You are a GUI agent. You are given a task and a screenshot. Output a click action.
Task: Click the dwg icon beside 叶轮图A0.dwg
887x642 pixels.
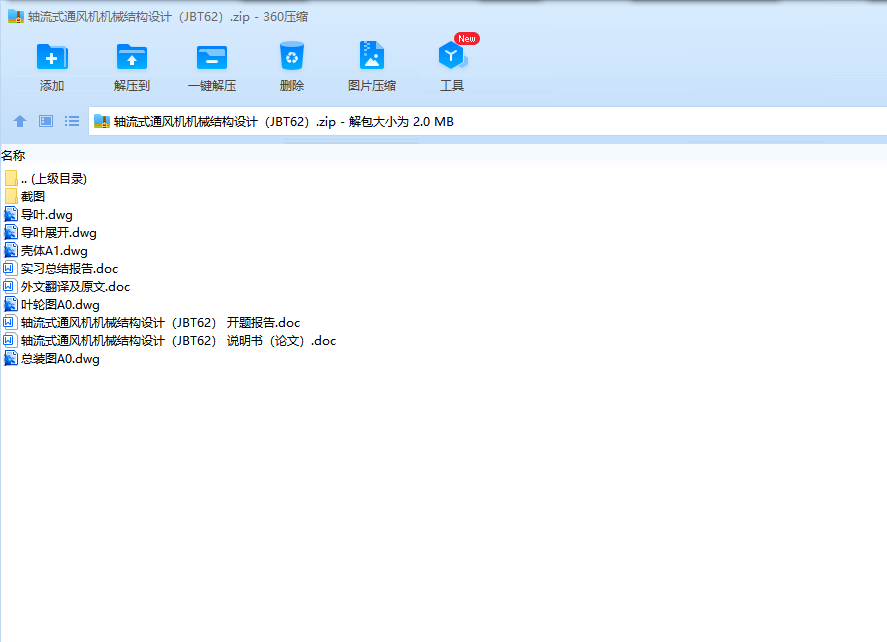coord(11,305)
